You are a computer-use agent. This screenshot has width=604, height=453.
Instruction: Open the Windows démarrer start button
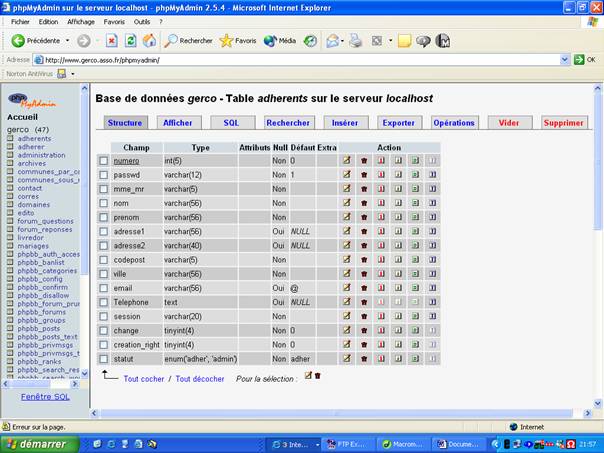pyautogui.click(x=36, y=444)
